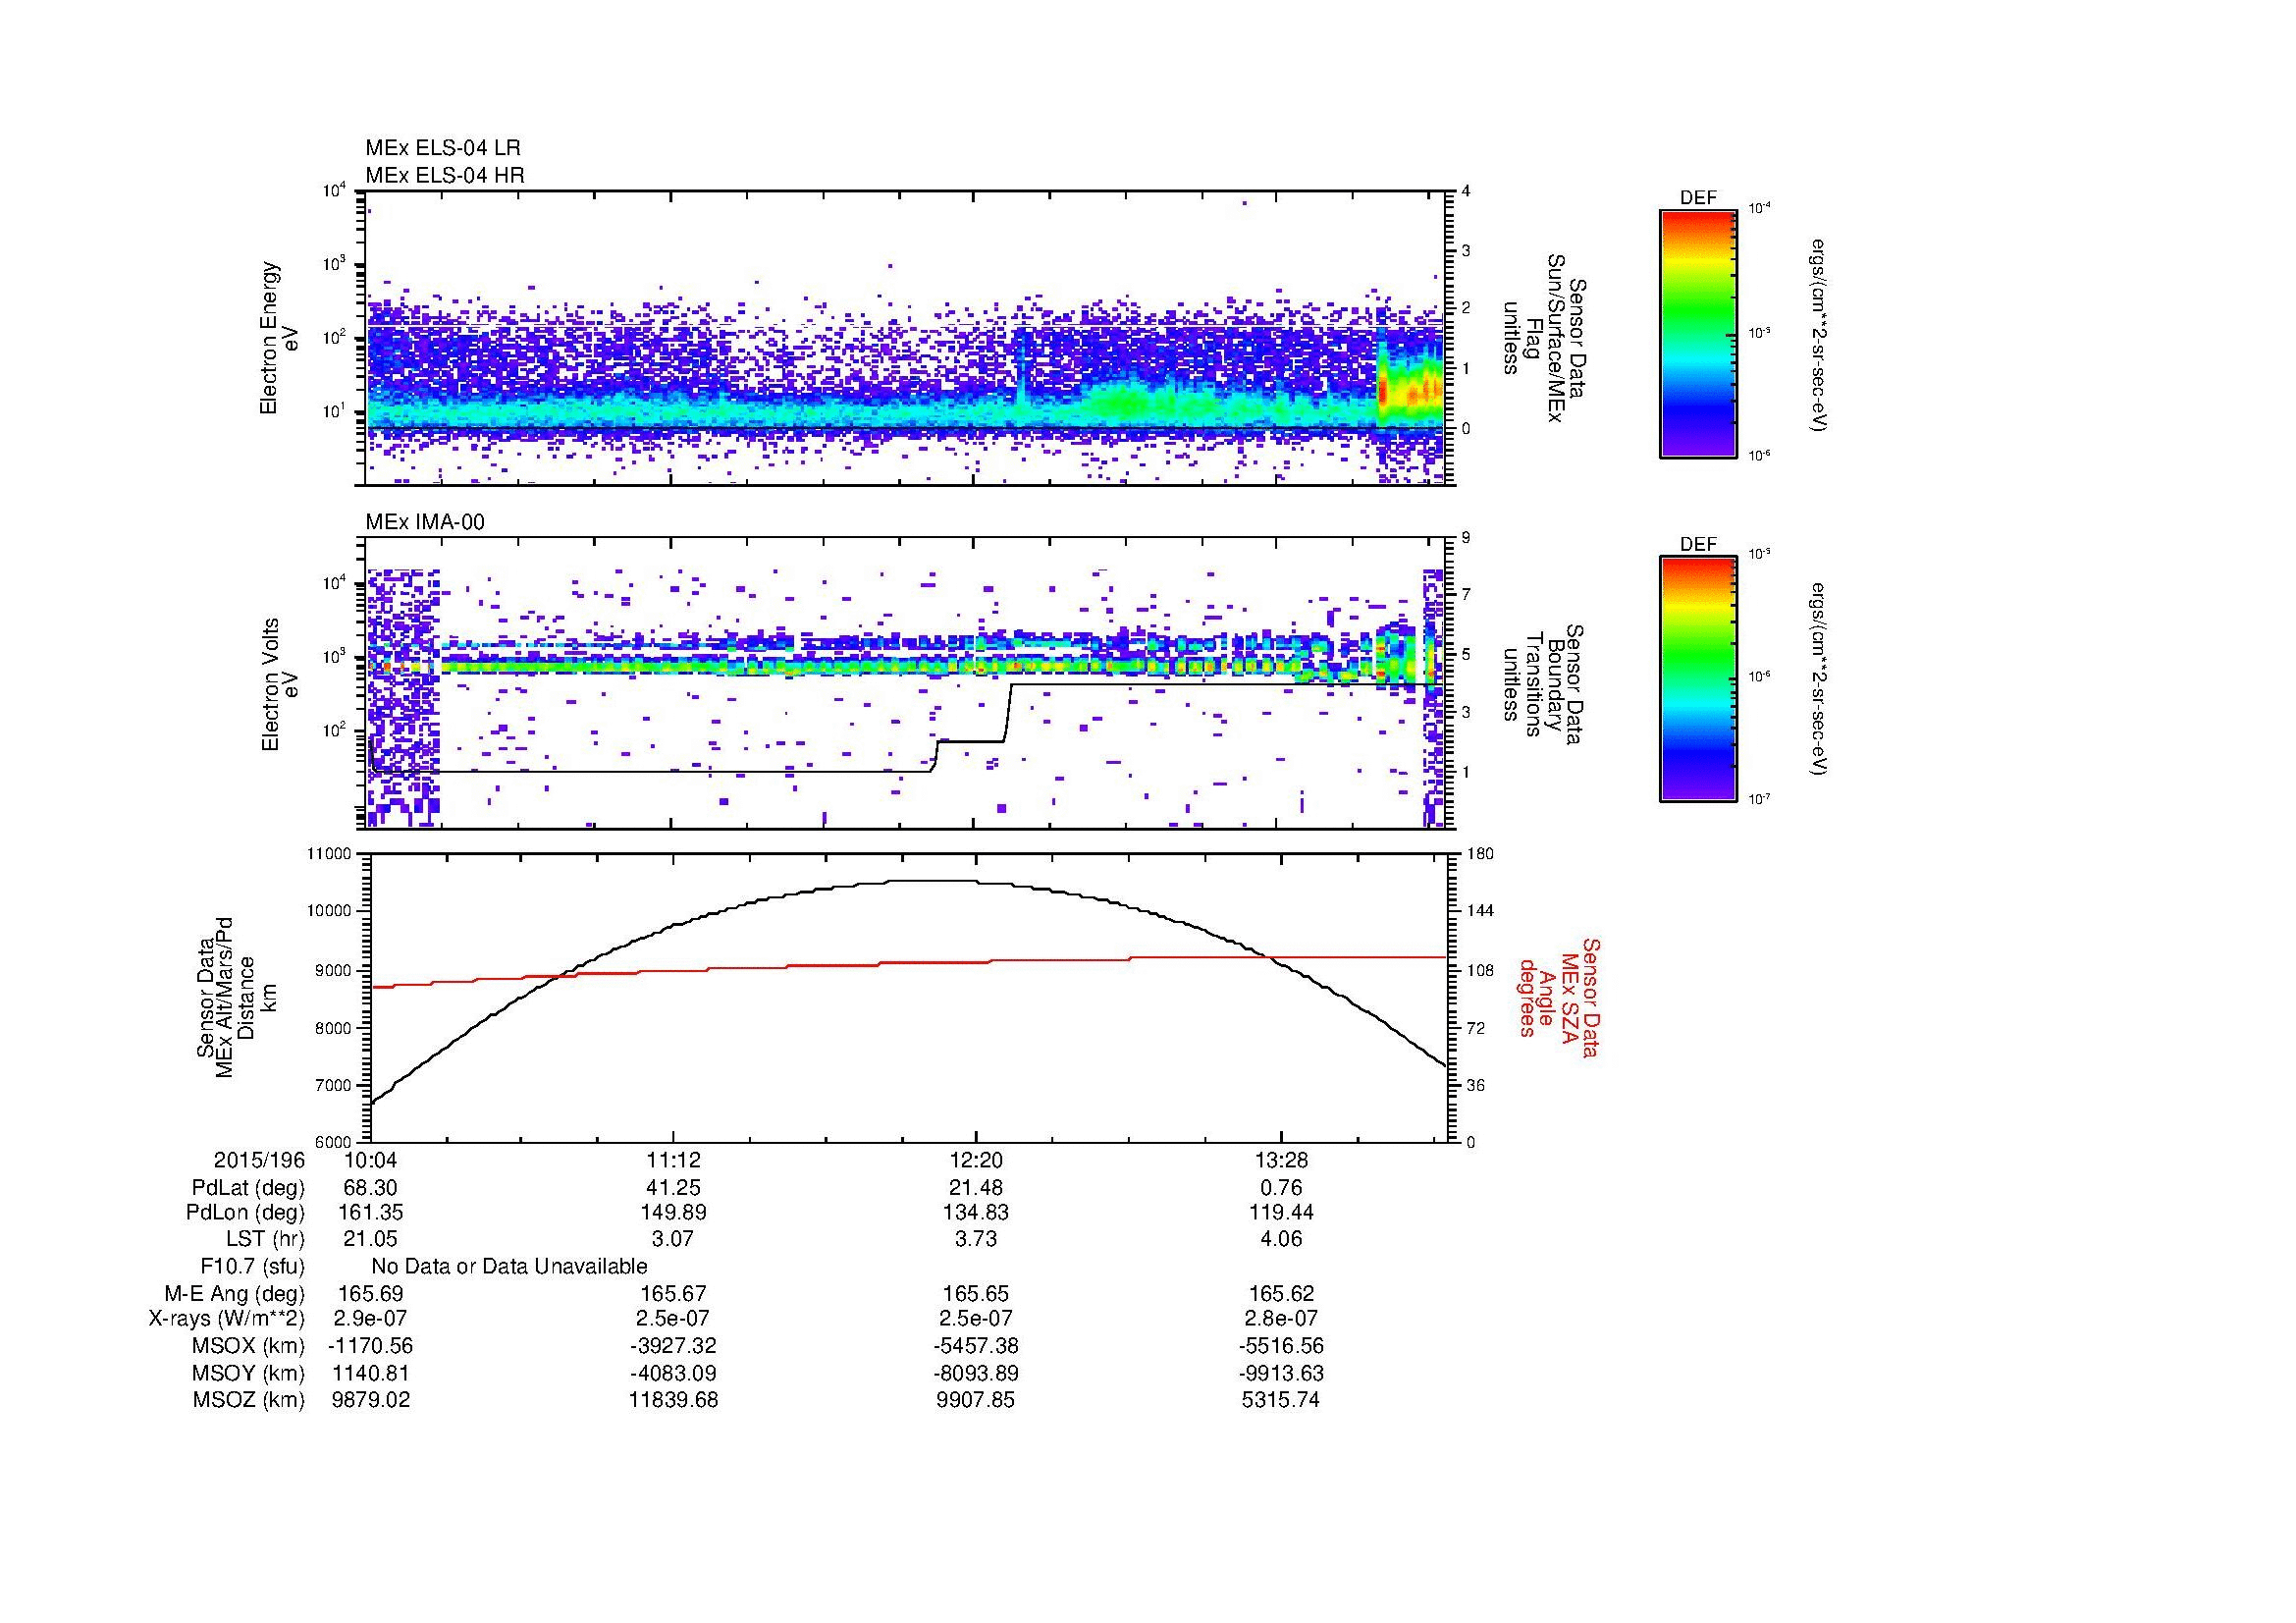Click the time tick label '11:12'
Viewport: 2296px width, 1623px height.
point(673,1161)
